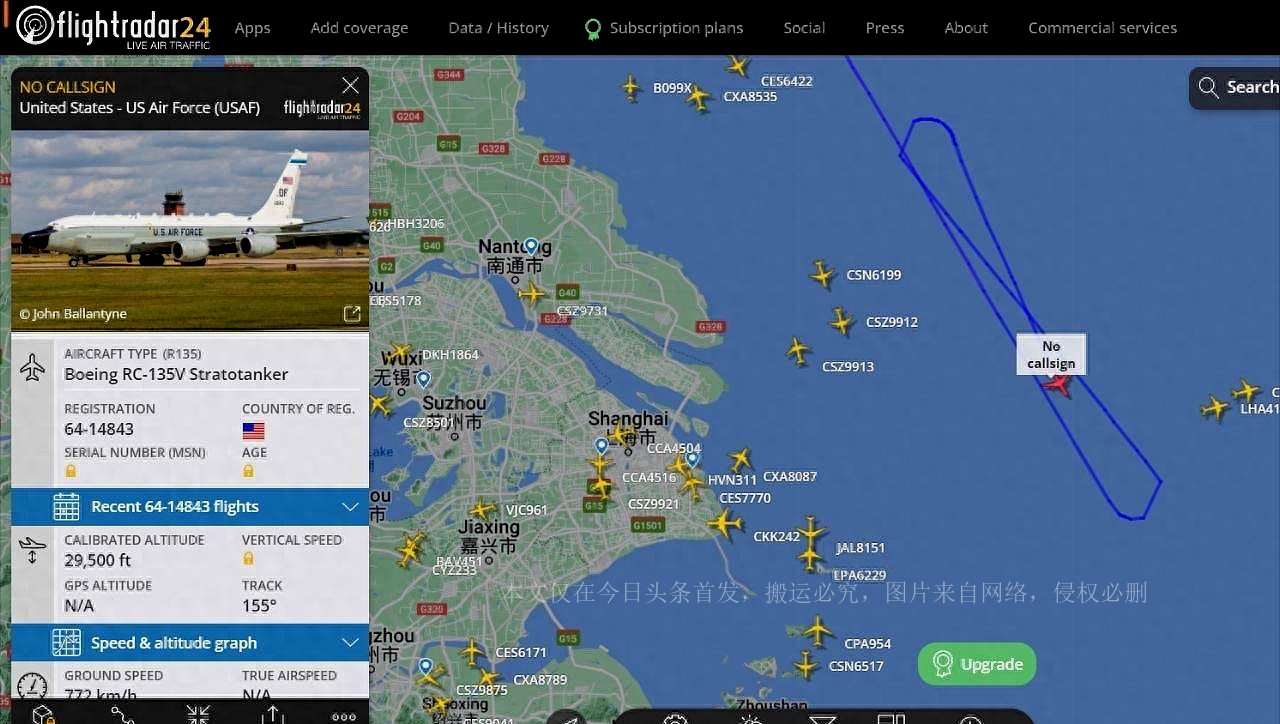Click the chevron on the Recent flights bar
Screen dimensions: 1280x724
point(350,507)
